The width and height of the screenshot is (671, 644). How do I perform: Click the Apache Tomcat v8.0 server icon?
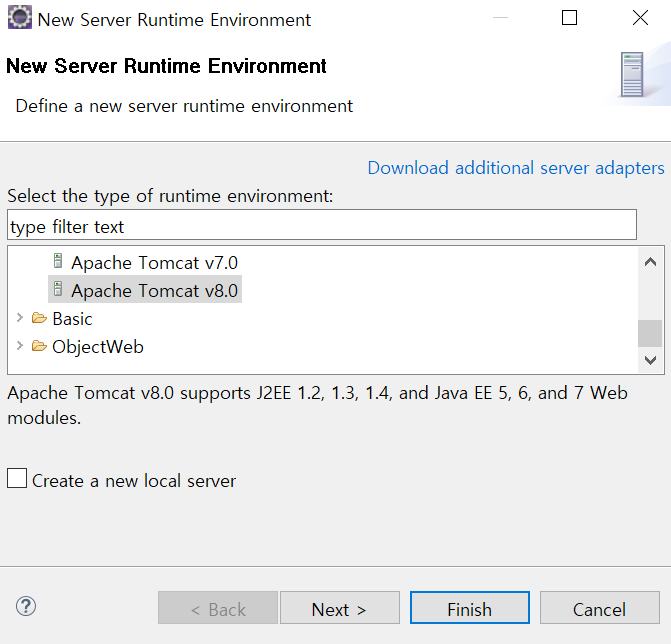(58, 289)
